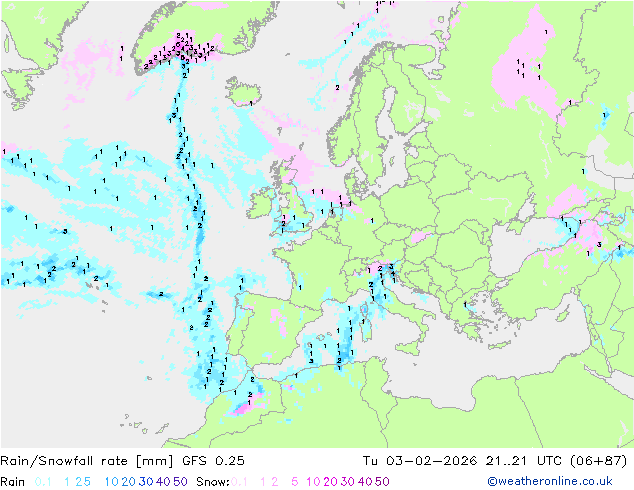This screenshot has width=634, height=490.
Task: Click the Rain legend value 10
Action: 112,482
